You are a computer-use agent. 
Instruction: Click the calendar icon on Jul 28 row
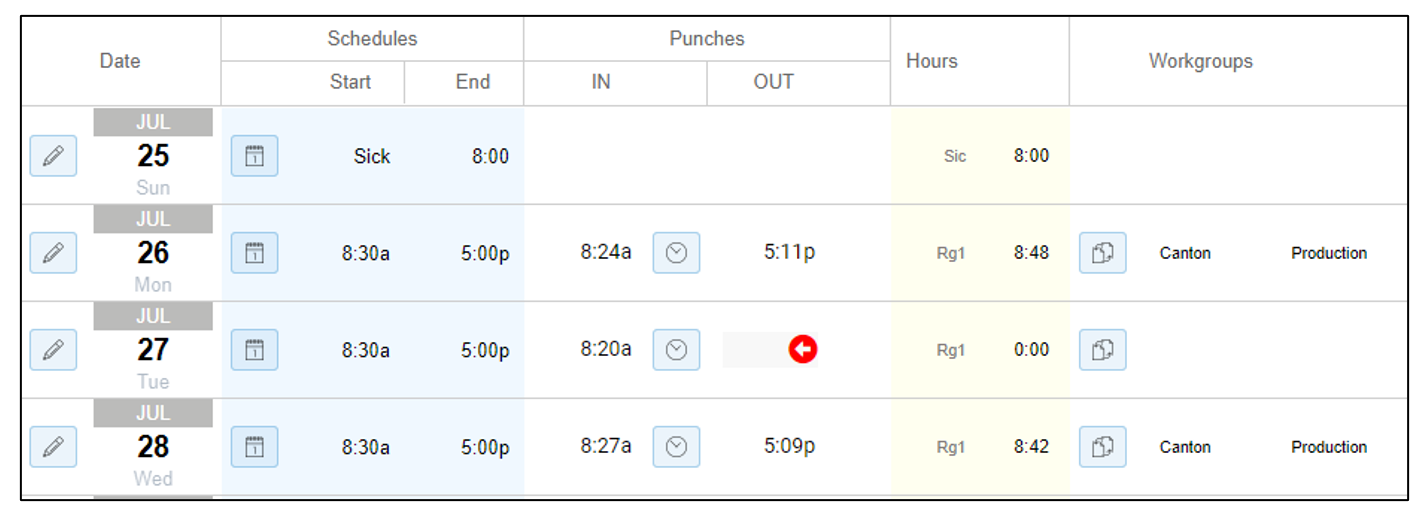coord(255,447)
